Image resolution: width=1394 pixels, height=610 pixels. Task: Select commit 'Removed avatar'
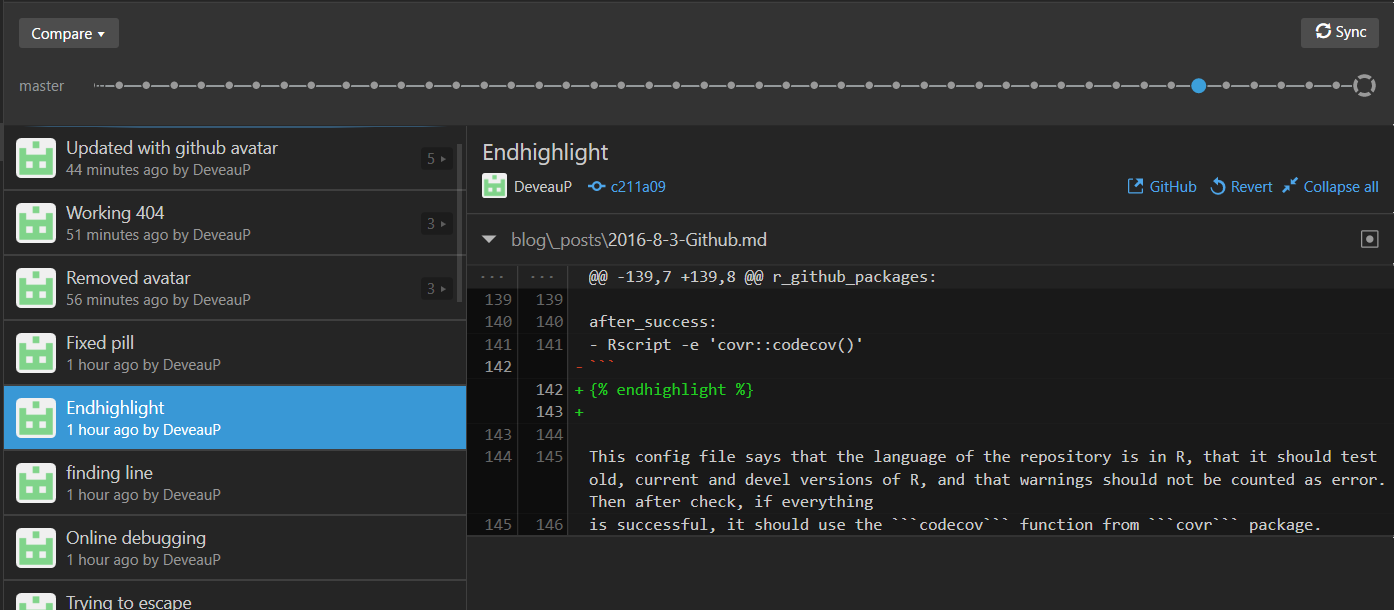click(x=235, y=288)
